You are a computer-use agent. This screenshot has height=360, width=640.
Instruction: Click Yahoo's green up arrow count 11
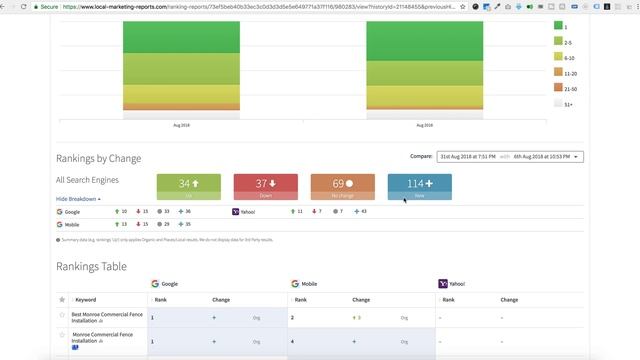(x=297, y=211)
